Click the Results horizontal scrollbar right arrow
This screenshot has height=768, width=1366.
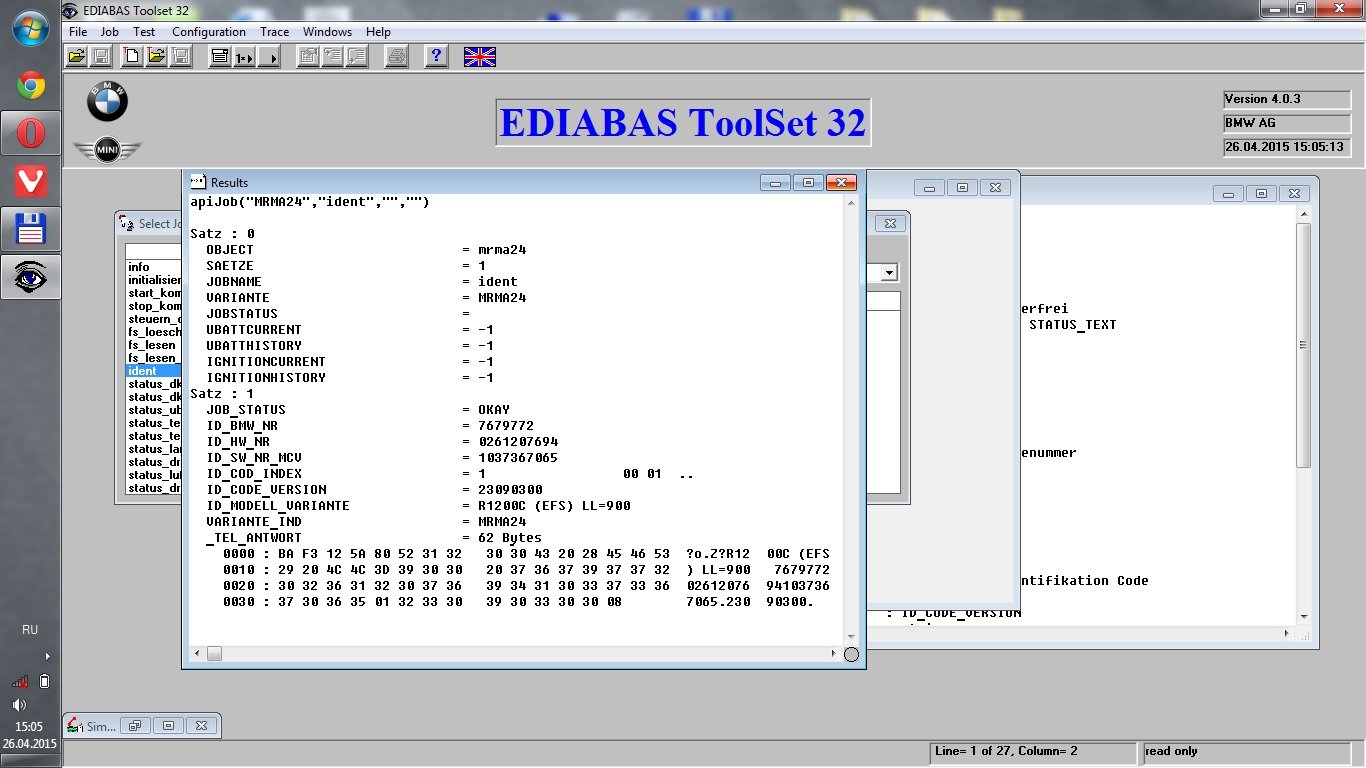click(x=834, y=654)
